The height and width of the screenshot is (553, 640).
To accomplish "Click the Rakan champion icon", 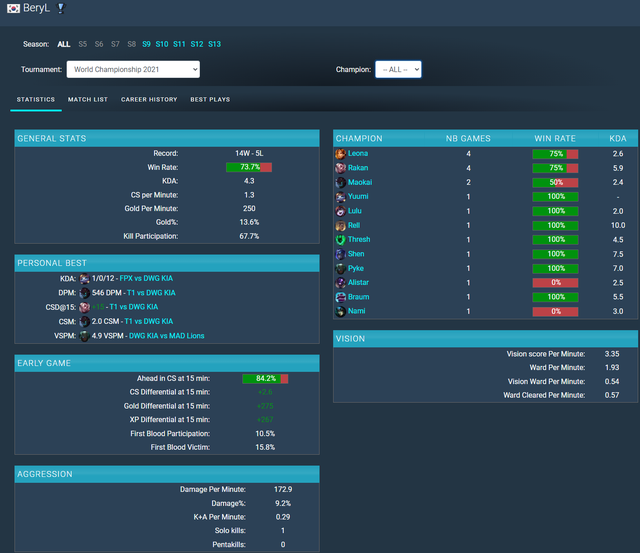I will (x=341, y=168).
